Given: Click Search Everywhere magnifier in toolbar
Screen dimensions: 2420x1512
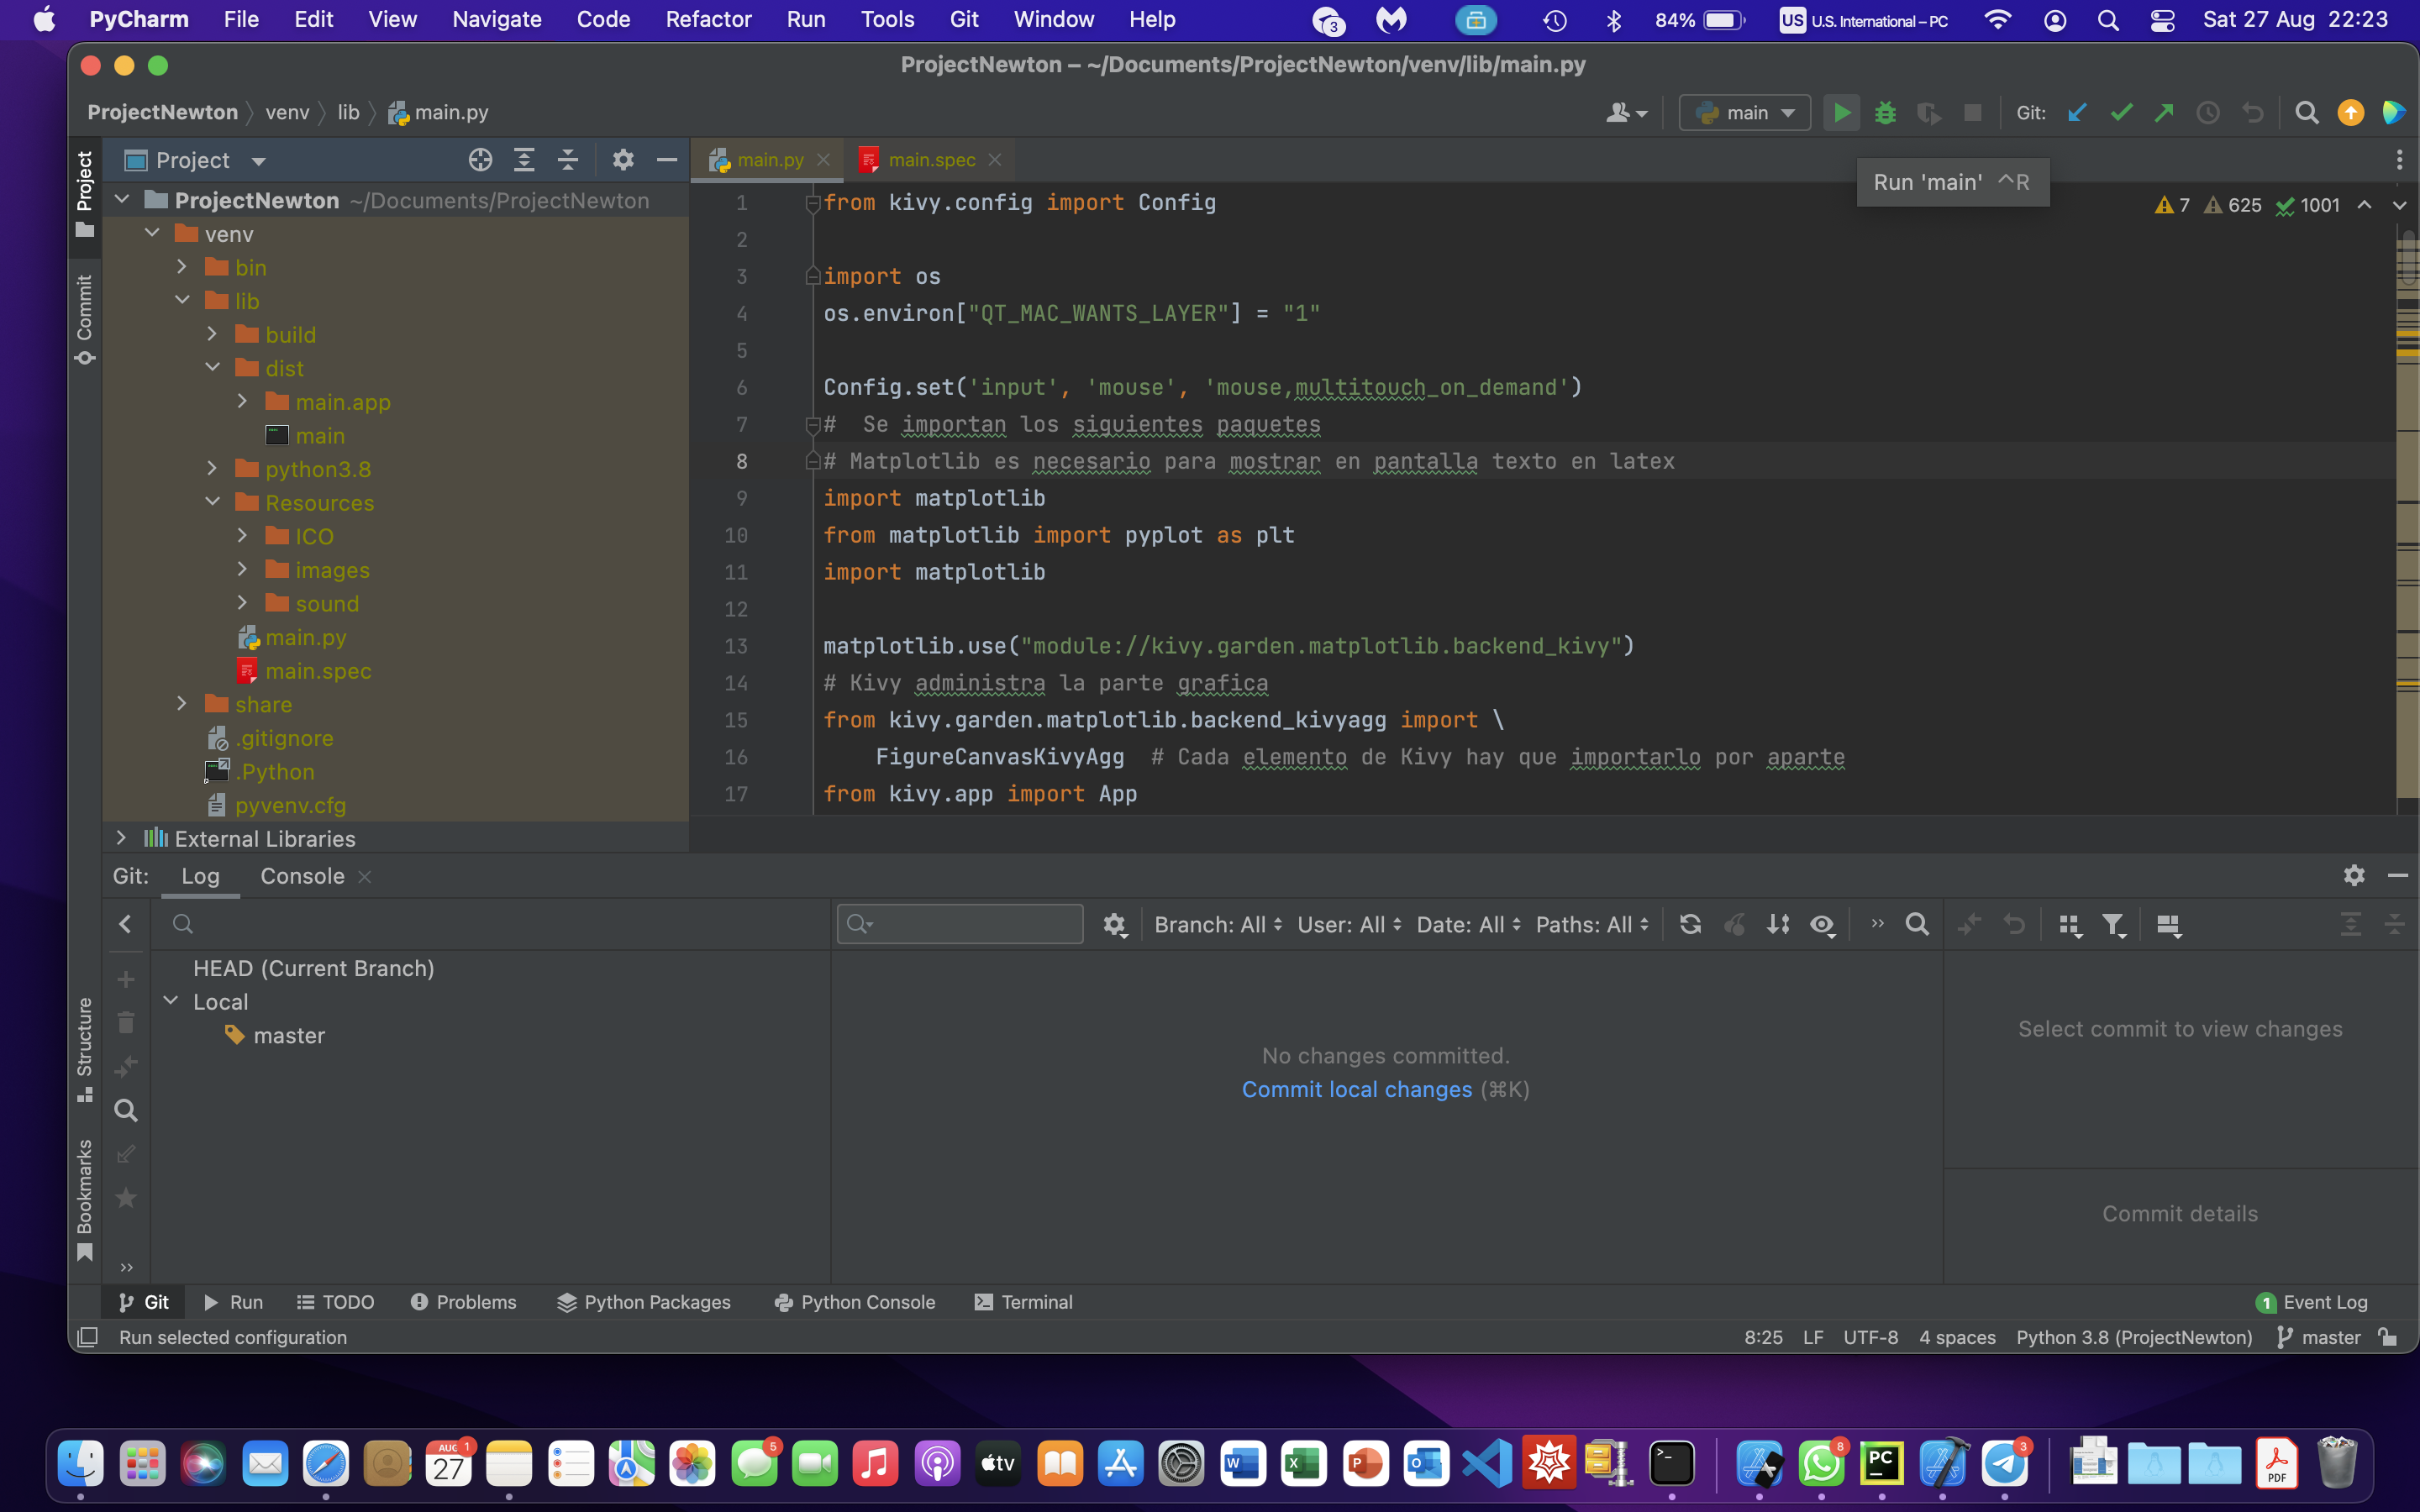Looking at the screenshot, I should point(2306,113).
